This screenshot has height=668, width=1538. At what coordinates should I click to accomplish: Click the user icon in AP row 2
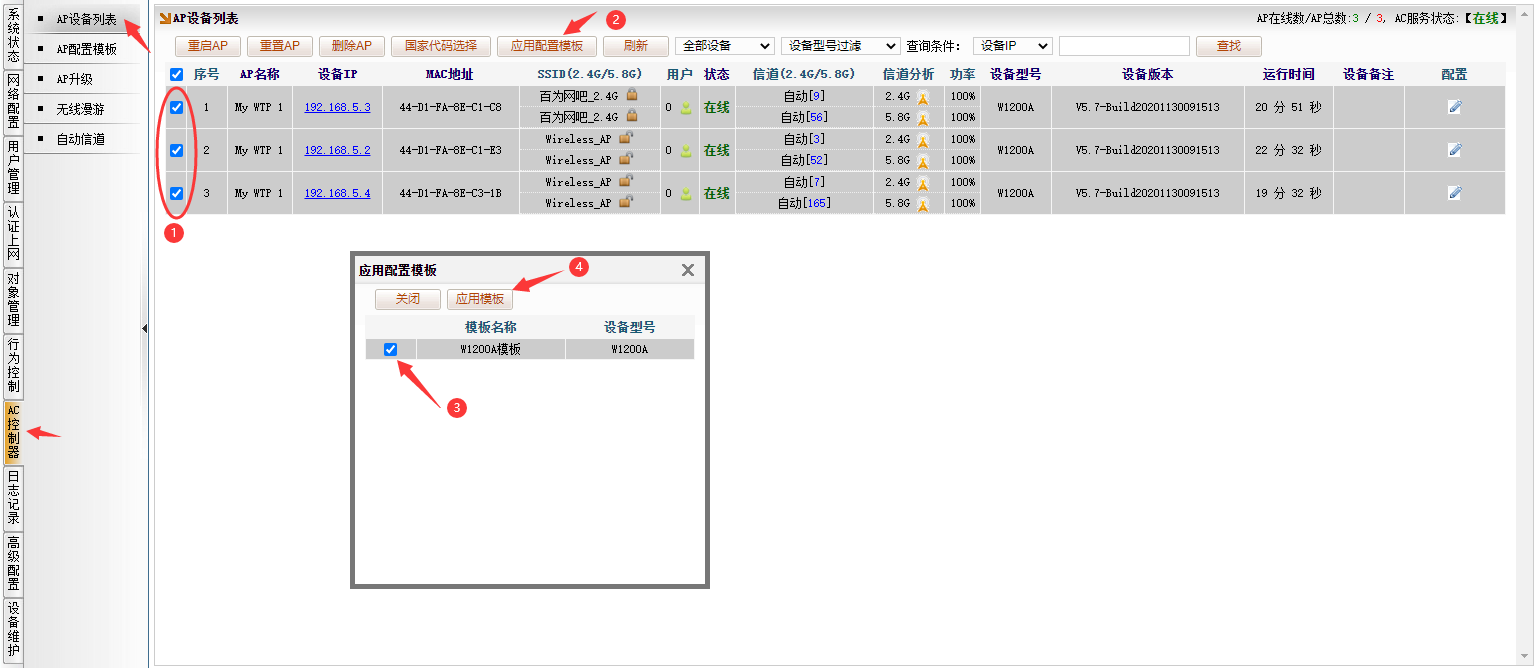point(686,151)
